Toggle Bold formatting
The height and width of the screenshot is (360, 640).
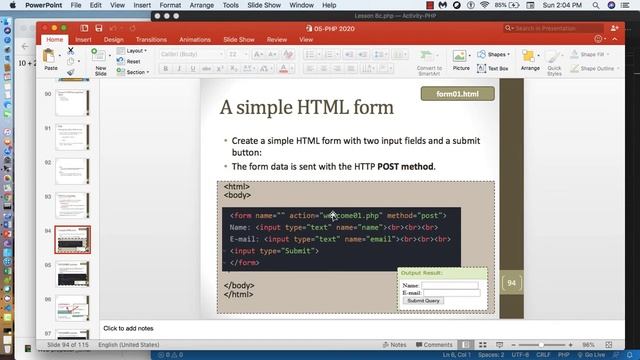pos(166,69)
